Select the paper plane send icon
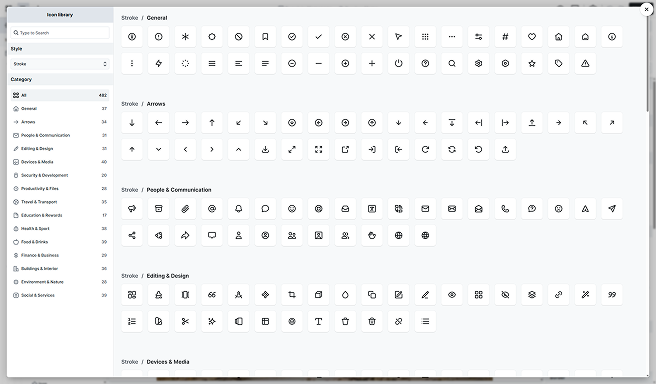The image size is (656, 384). 612,209
